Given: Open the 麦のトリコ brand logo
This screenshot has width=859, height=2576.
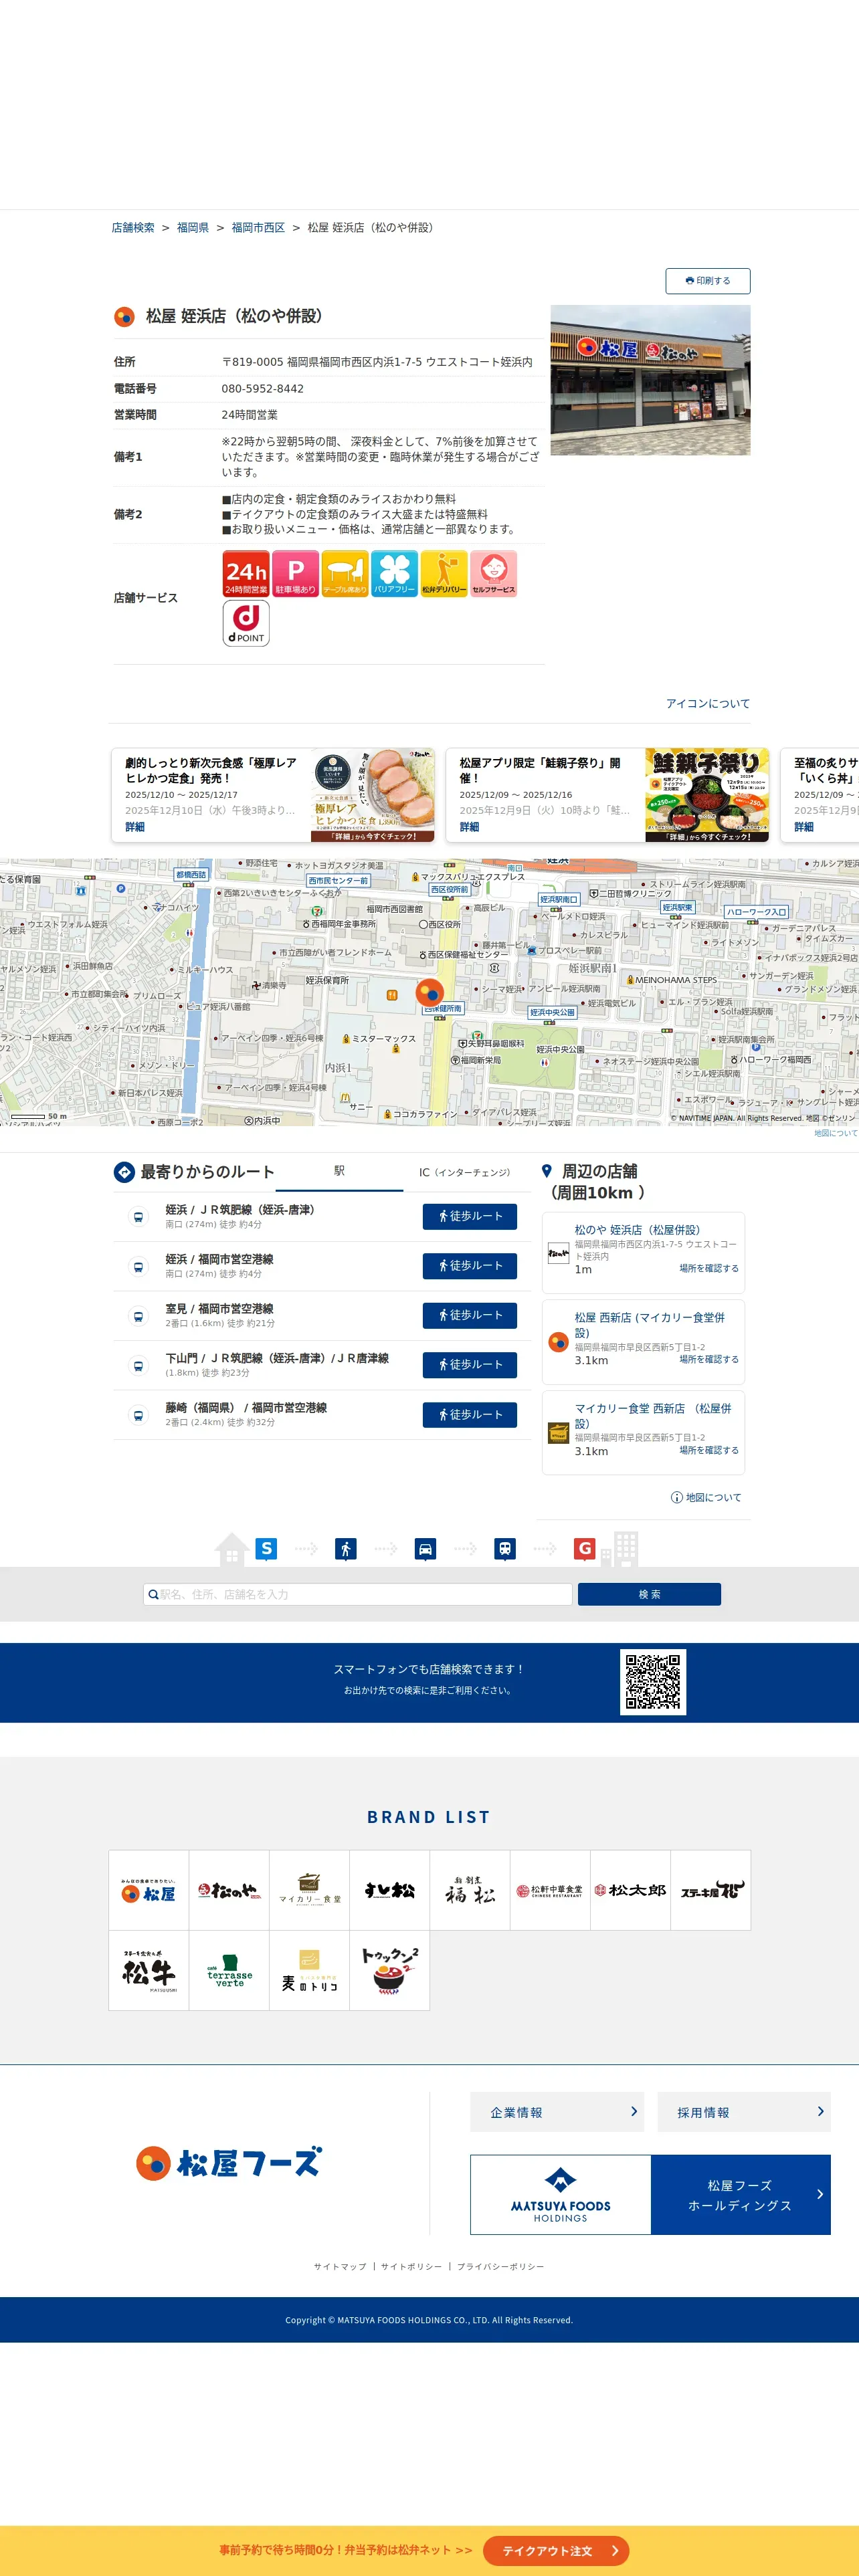Looking at the screenshot, I should tap(309, 1970).
